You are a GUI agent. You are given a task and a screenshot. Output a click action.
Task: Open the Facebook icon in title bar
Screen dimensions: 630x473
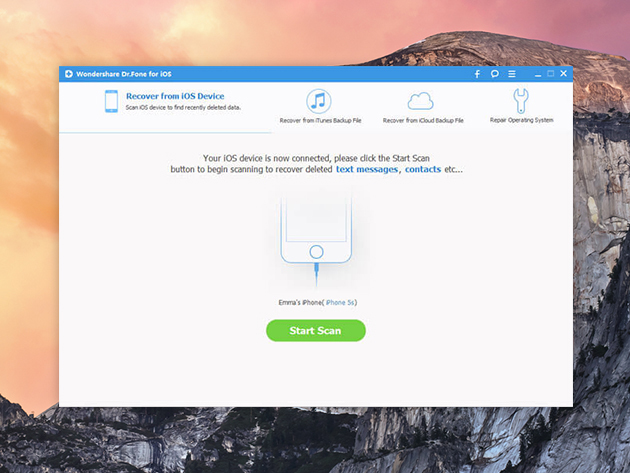pos(477,74)
